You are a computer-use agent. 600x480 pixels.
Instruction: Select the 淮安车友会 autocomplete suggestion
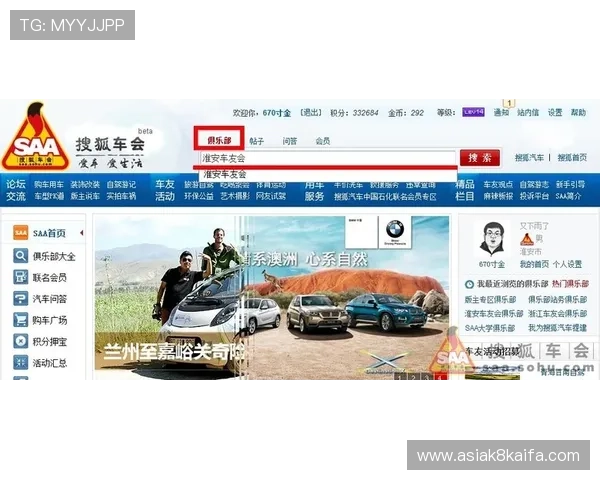[328, 175]
